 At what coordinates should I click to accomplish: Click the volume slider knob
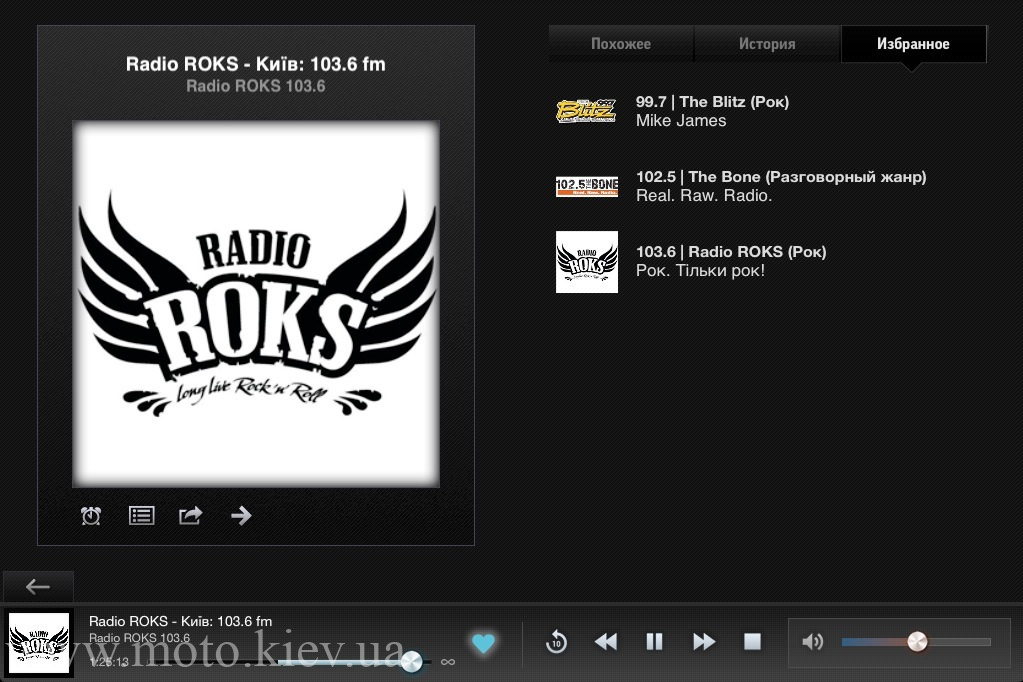917,642
